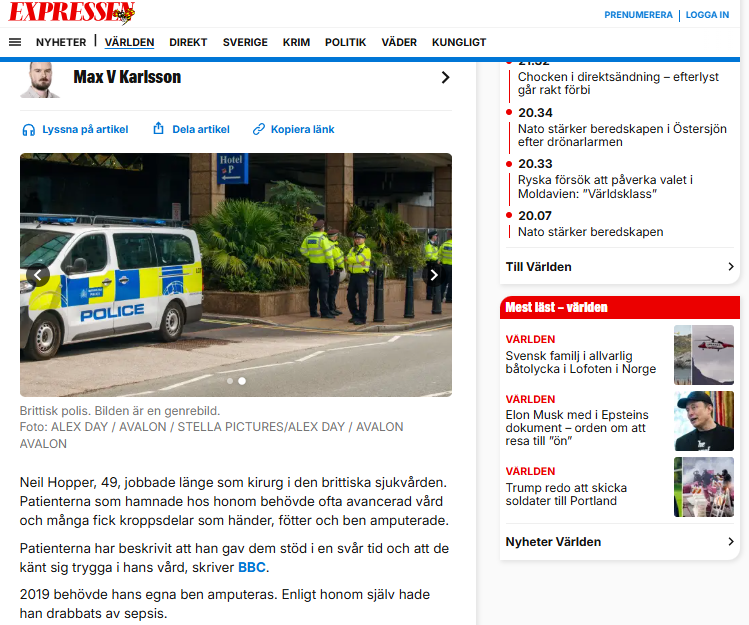749x625 pixels.
Task: Click the police van article image
Action: 236,275
